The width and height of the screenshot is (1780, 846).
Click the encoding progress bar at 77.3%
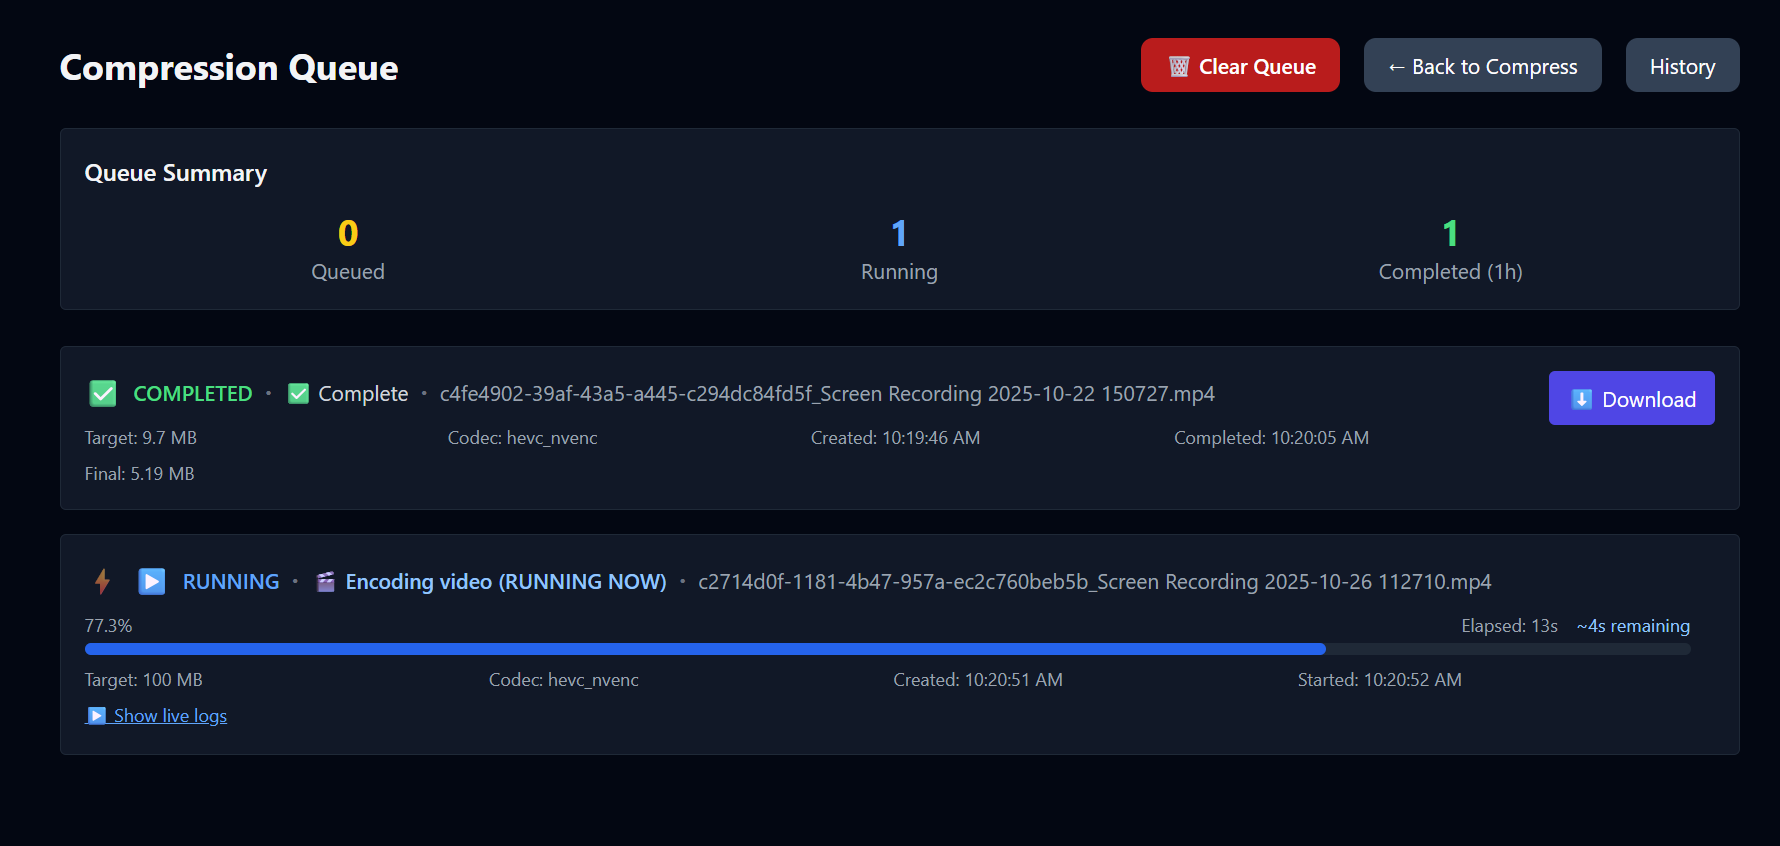(x=887, y=649)
